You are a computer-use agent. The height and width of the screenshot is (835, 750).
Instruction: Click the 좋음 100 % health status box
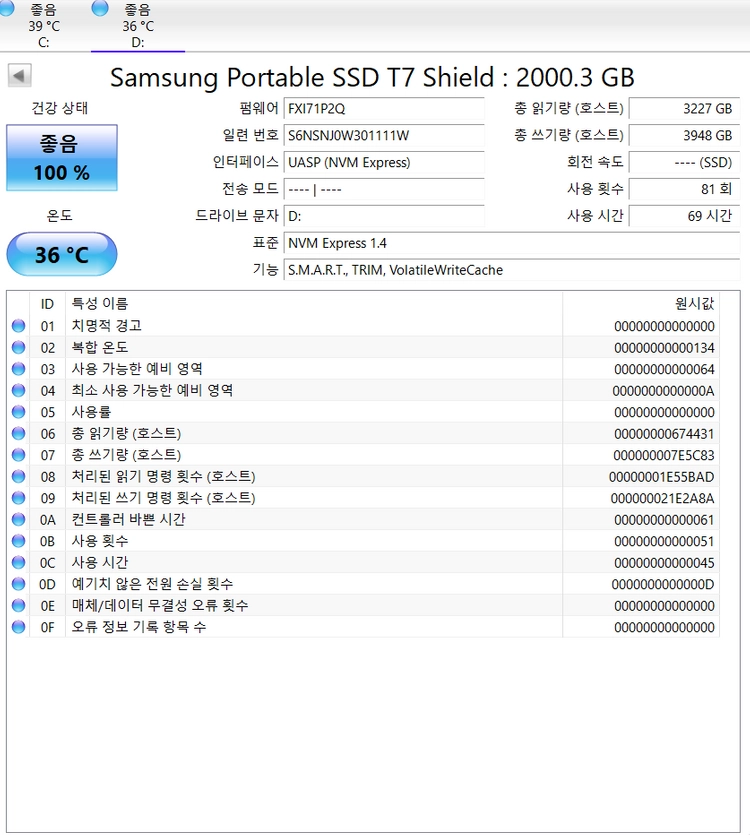pyautogui.click(x=62, y=158)
